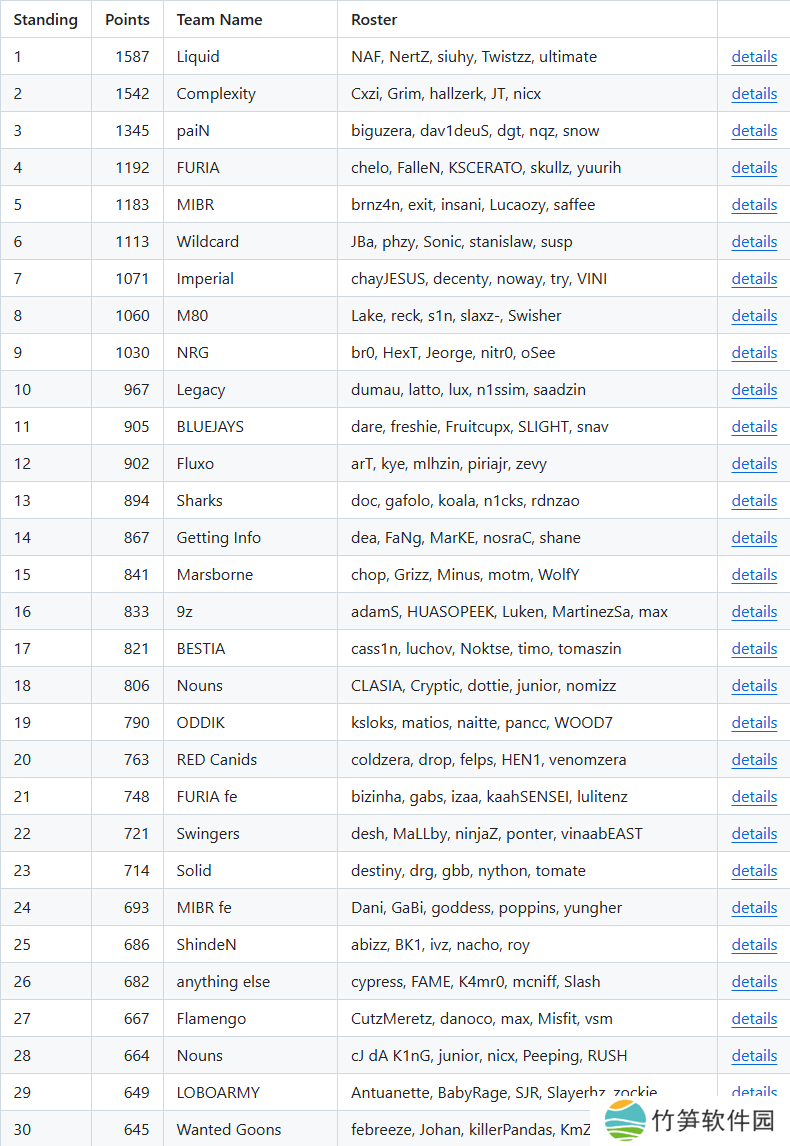Viewport: 790px width, 1146px height.
Task: Click the Points column header
Action: click(x=127, y=20)
